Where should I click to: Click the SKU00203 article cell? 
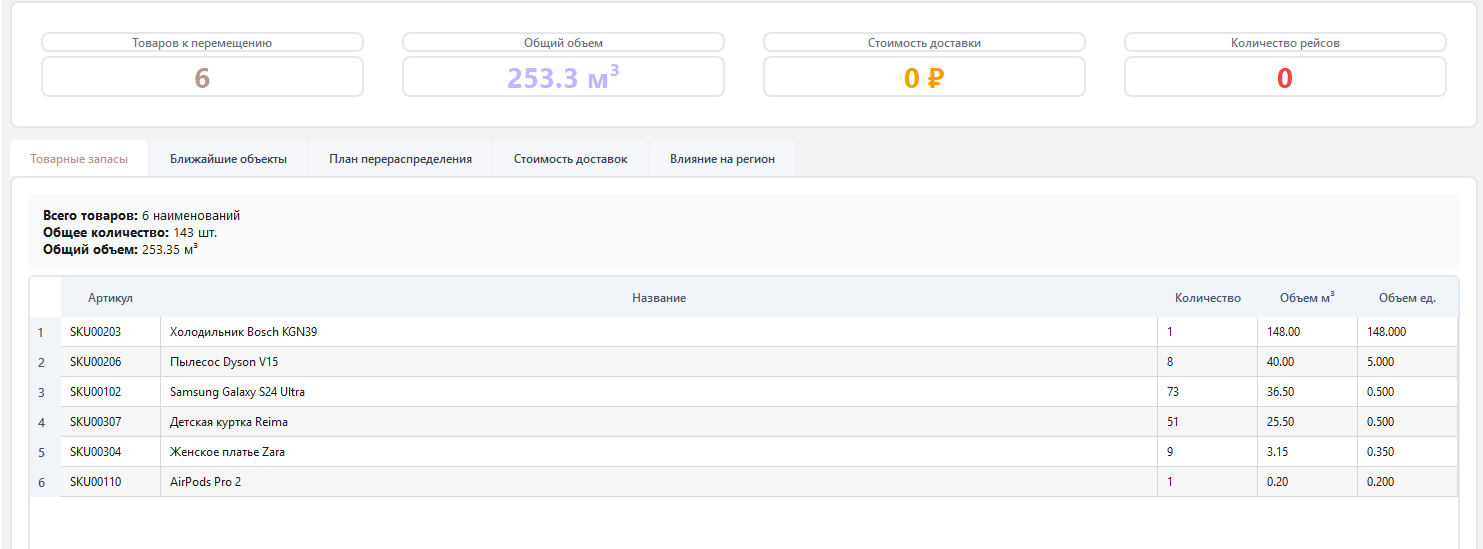point(95,332)
